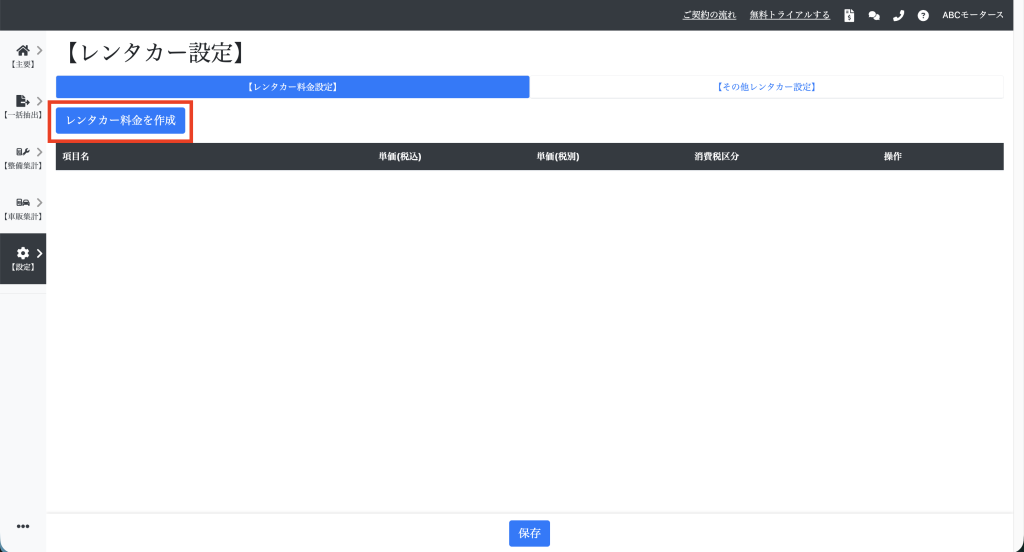
Task: Click the 車販集計 car icon
Action: (x=23, y=203)
